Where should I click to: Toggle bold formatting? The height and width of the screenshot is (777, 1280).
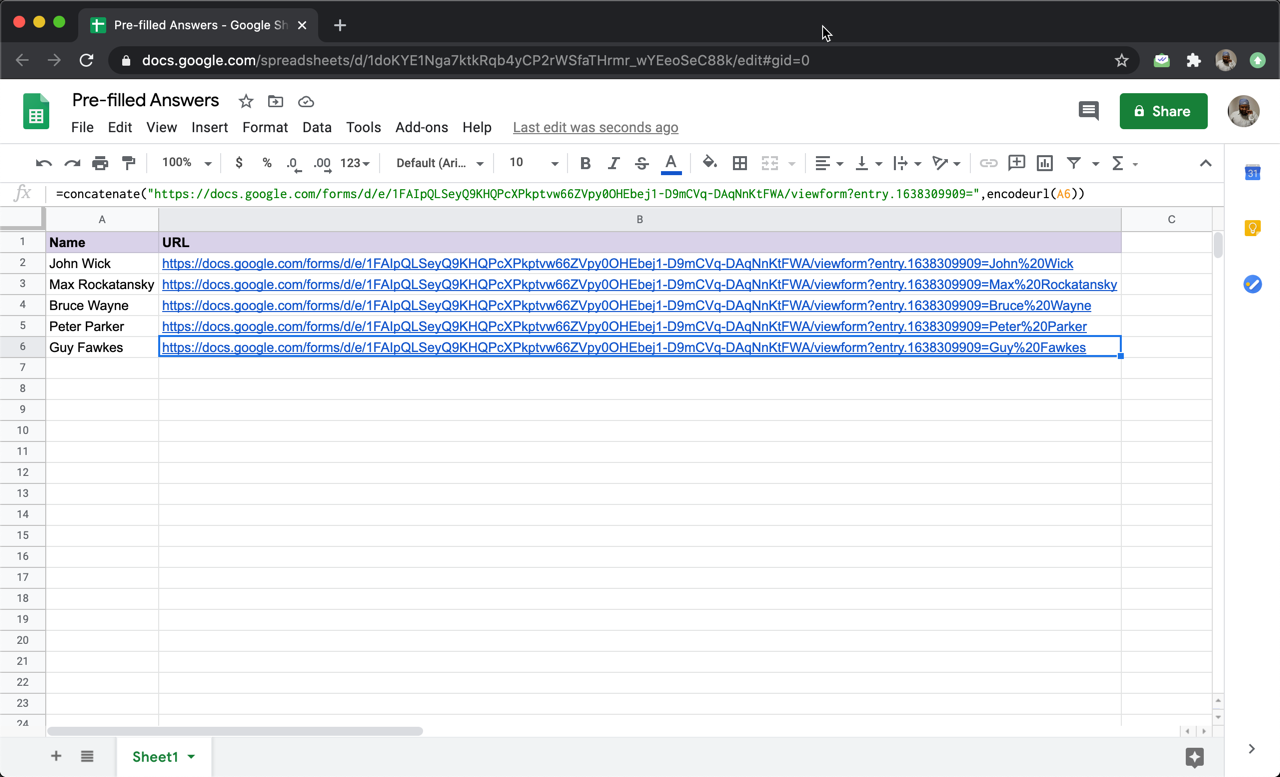(x=585, y=162)
